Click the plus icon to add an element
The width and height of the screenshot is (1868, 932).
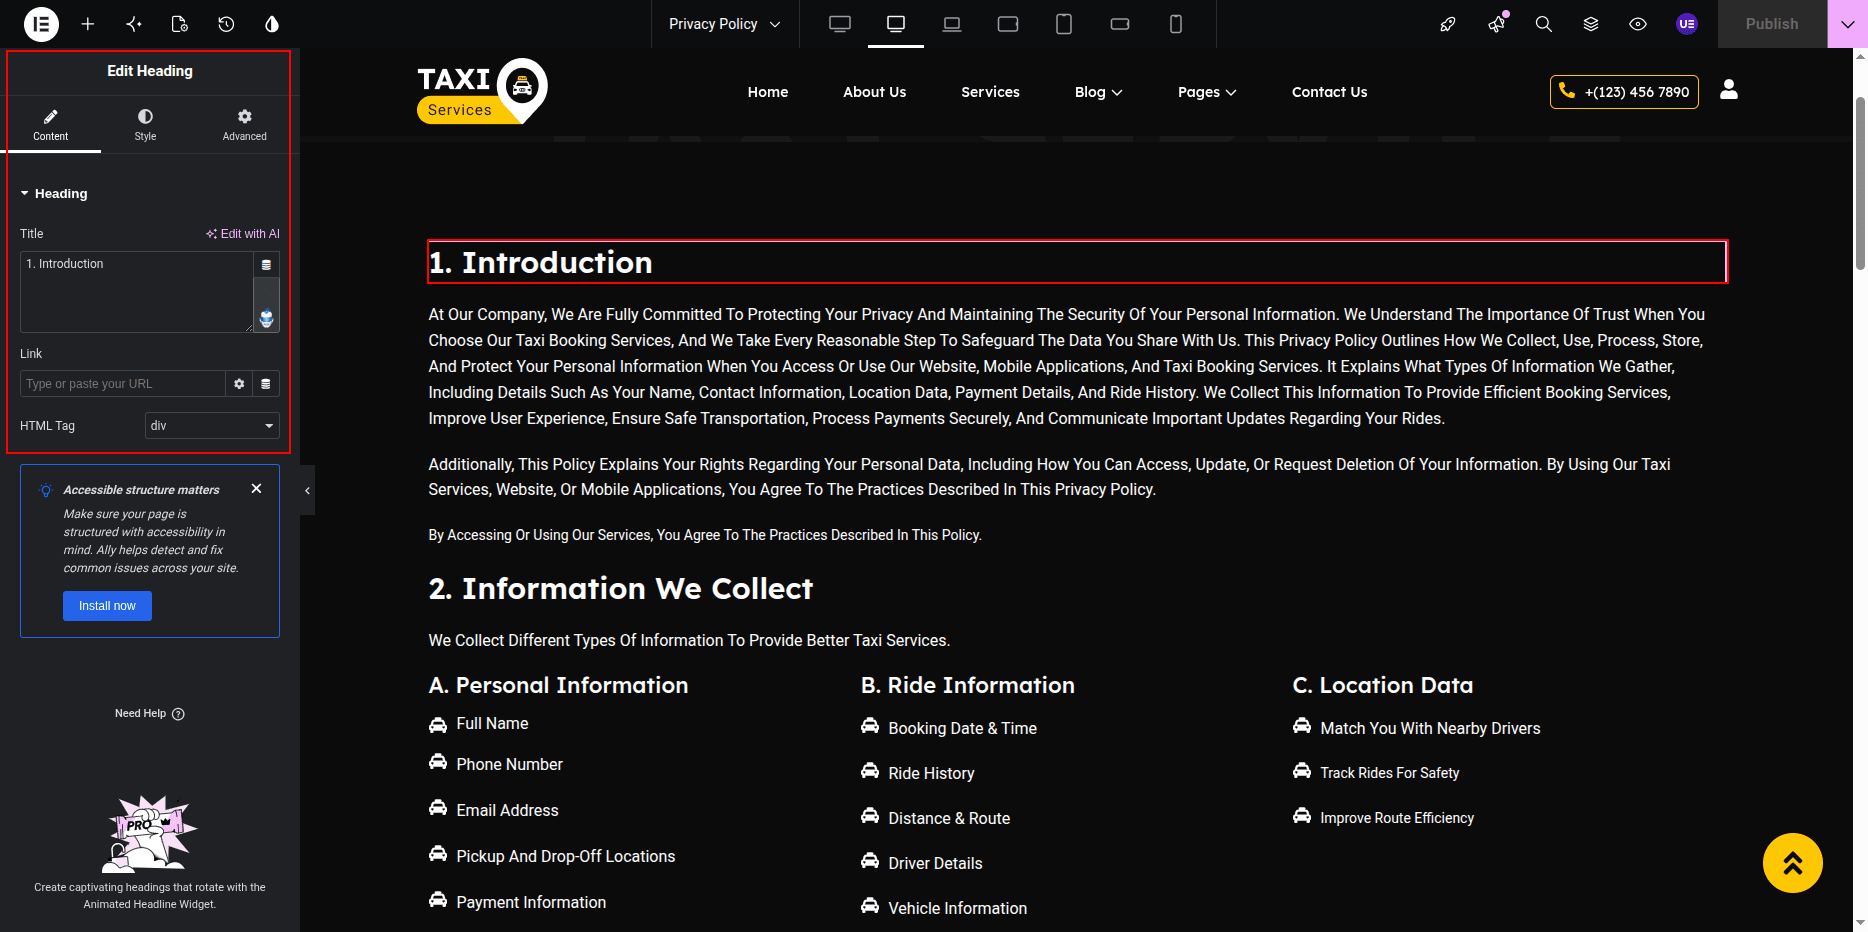pos(88,24)
